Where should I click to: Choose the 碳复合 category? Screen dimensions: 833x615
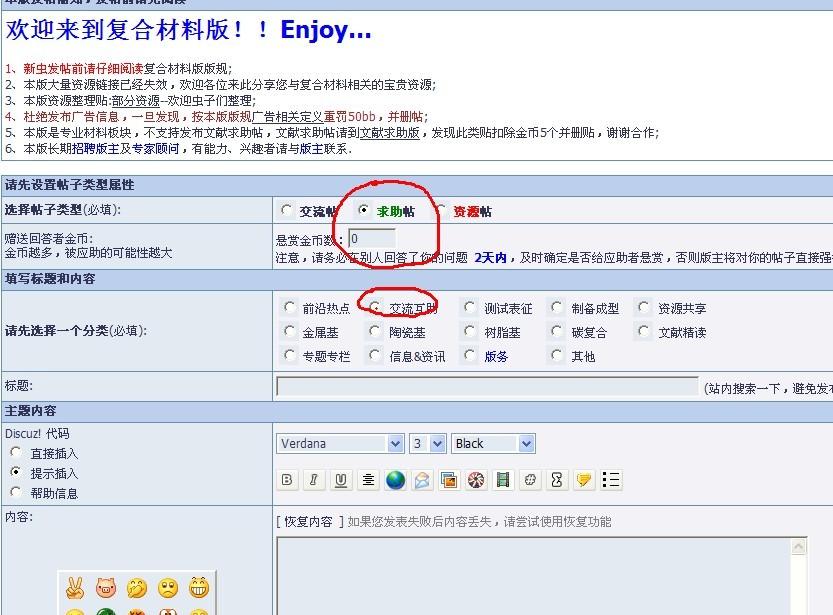click(x=557, y=331)
